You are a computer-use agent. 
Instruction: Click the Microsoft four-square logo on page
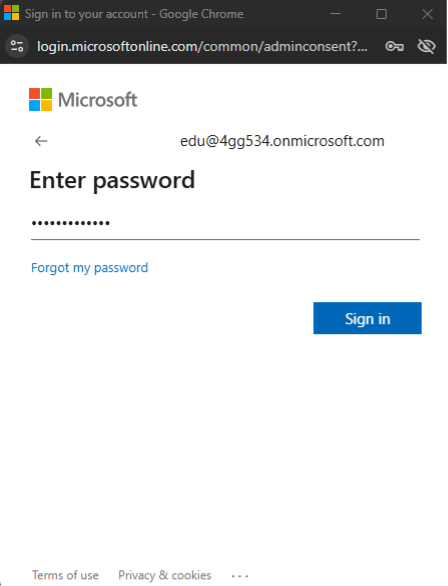(x=40, y=99)
